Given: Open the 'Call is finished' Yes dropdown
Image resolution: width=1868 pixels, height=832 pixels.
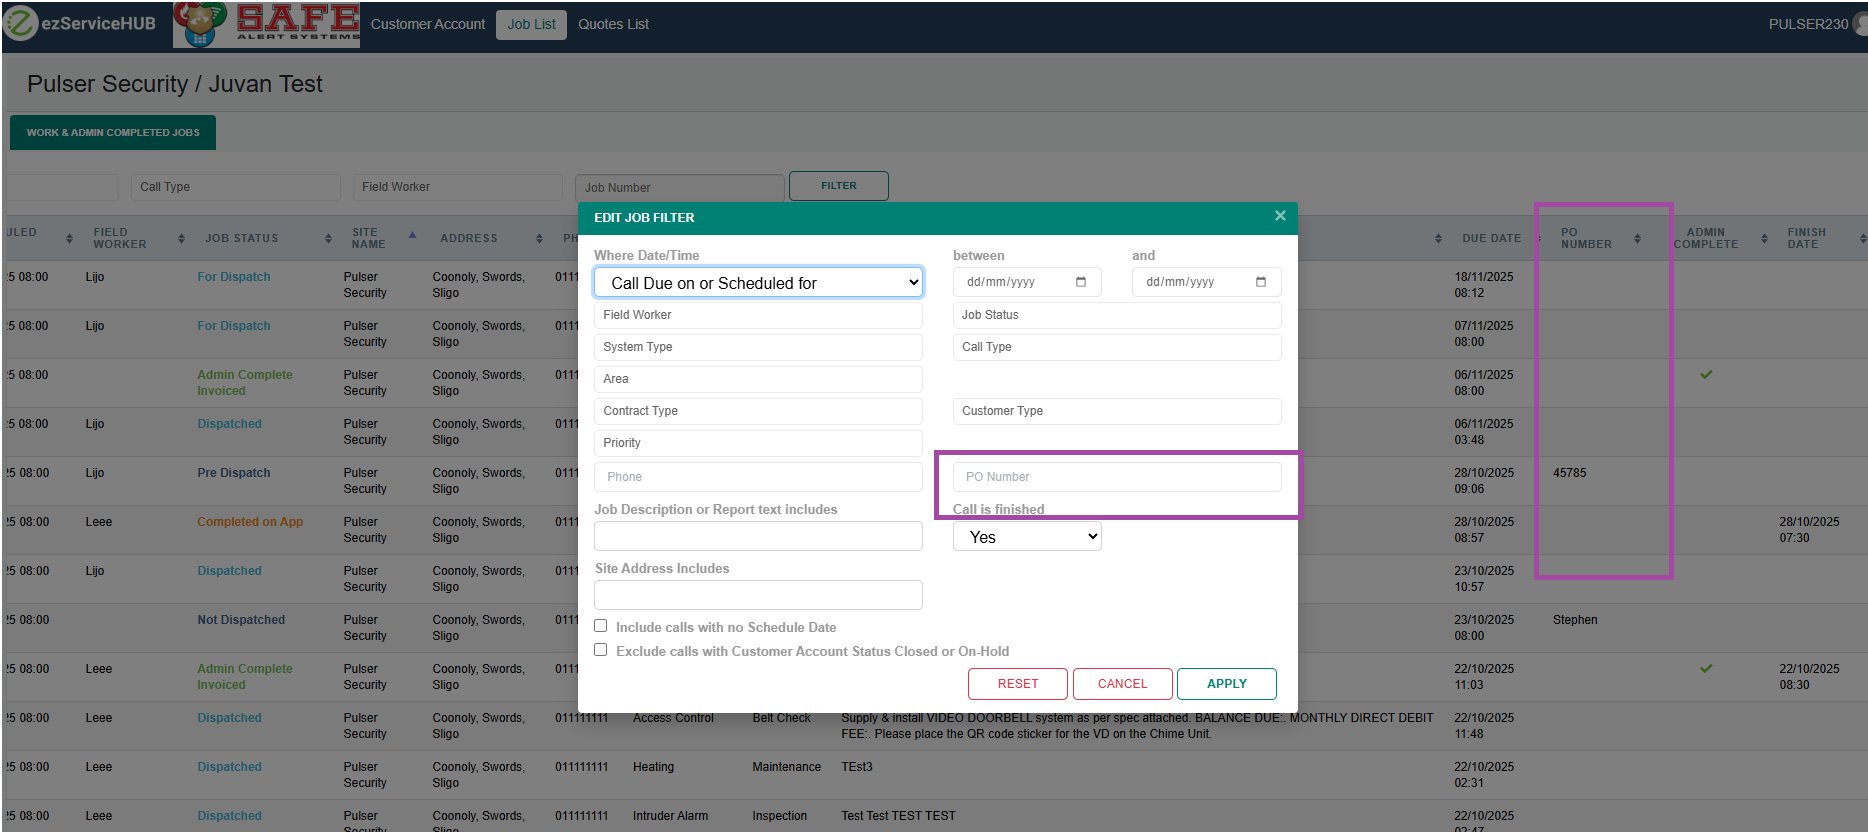Looking at the screenshot, I should pos(1026,537).
